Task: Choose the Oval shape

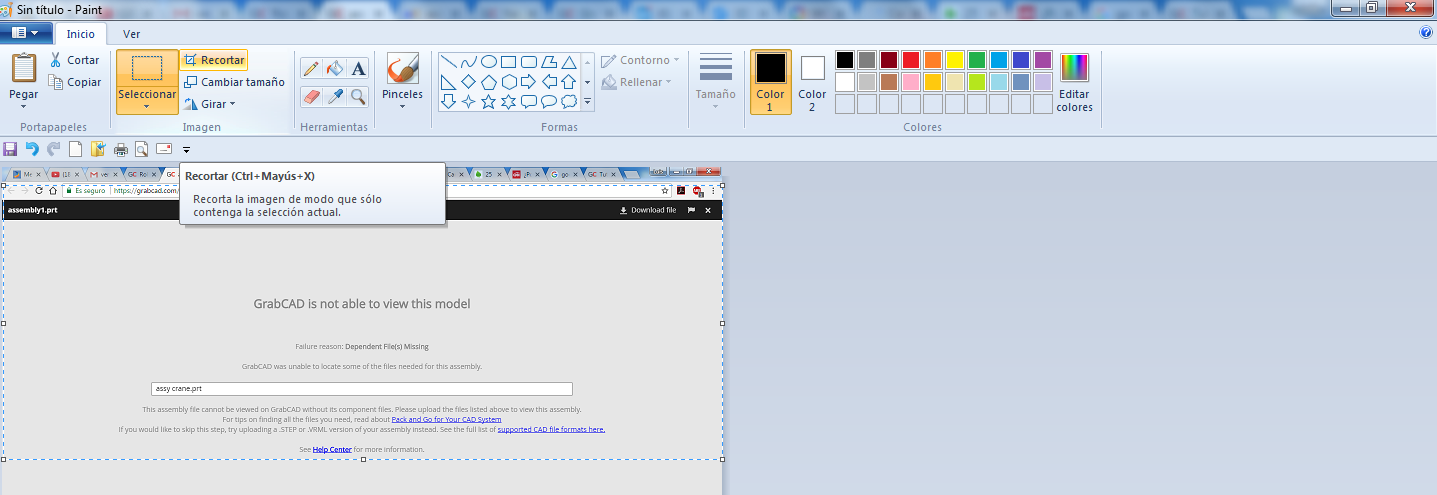Action: click(489, 62)
